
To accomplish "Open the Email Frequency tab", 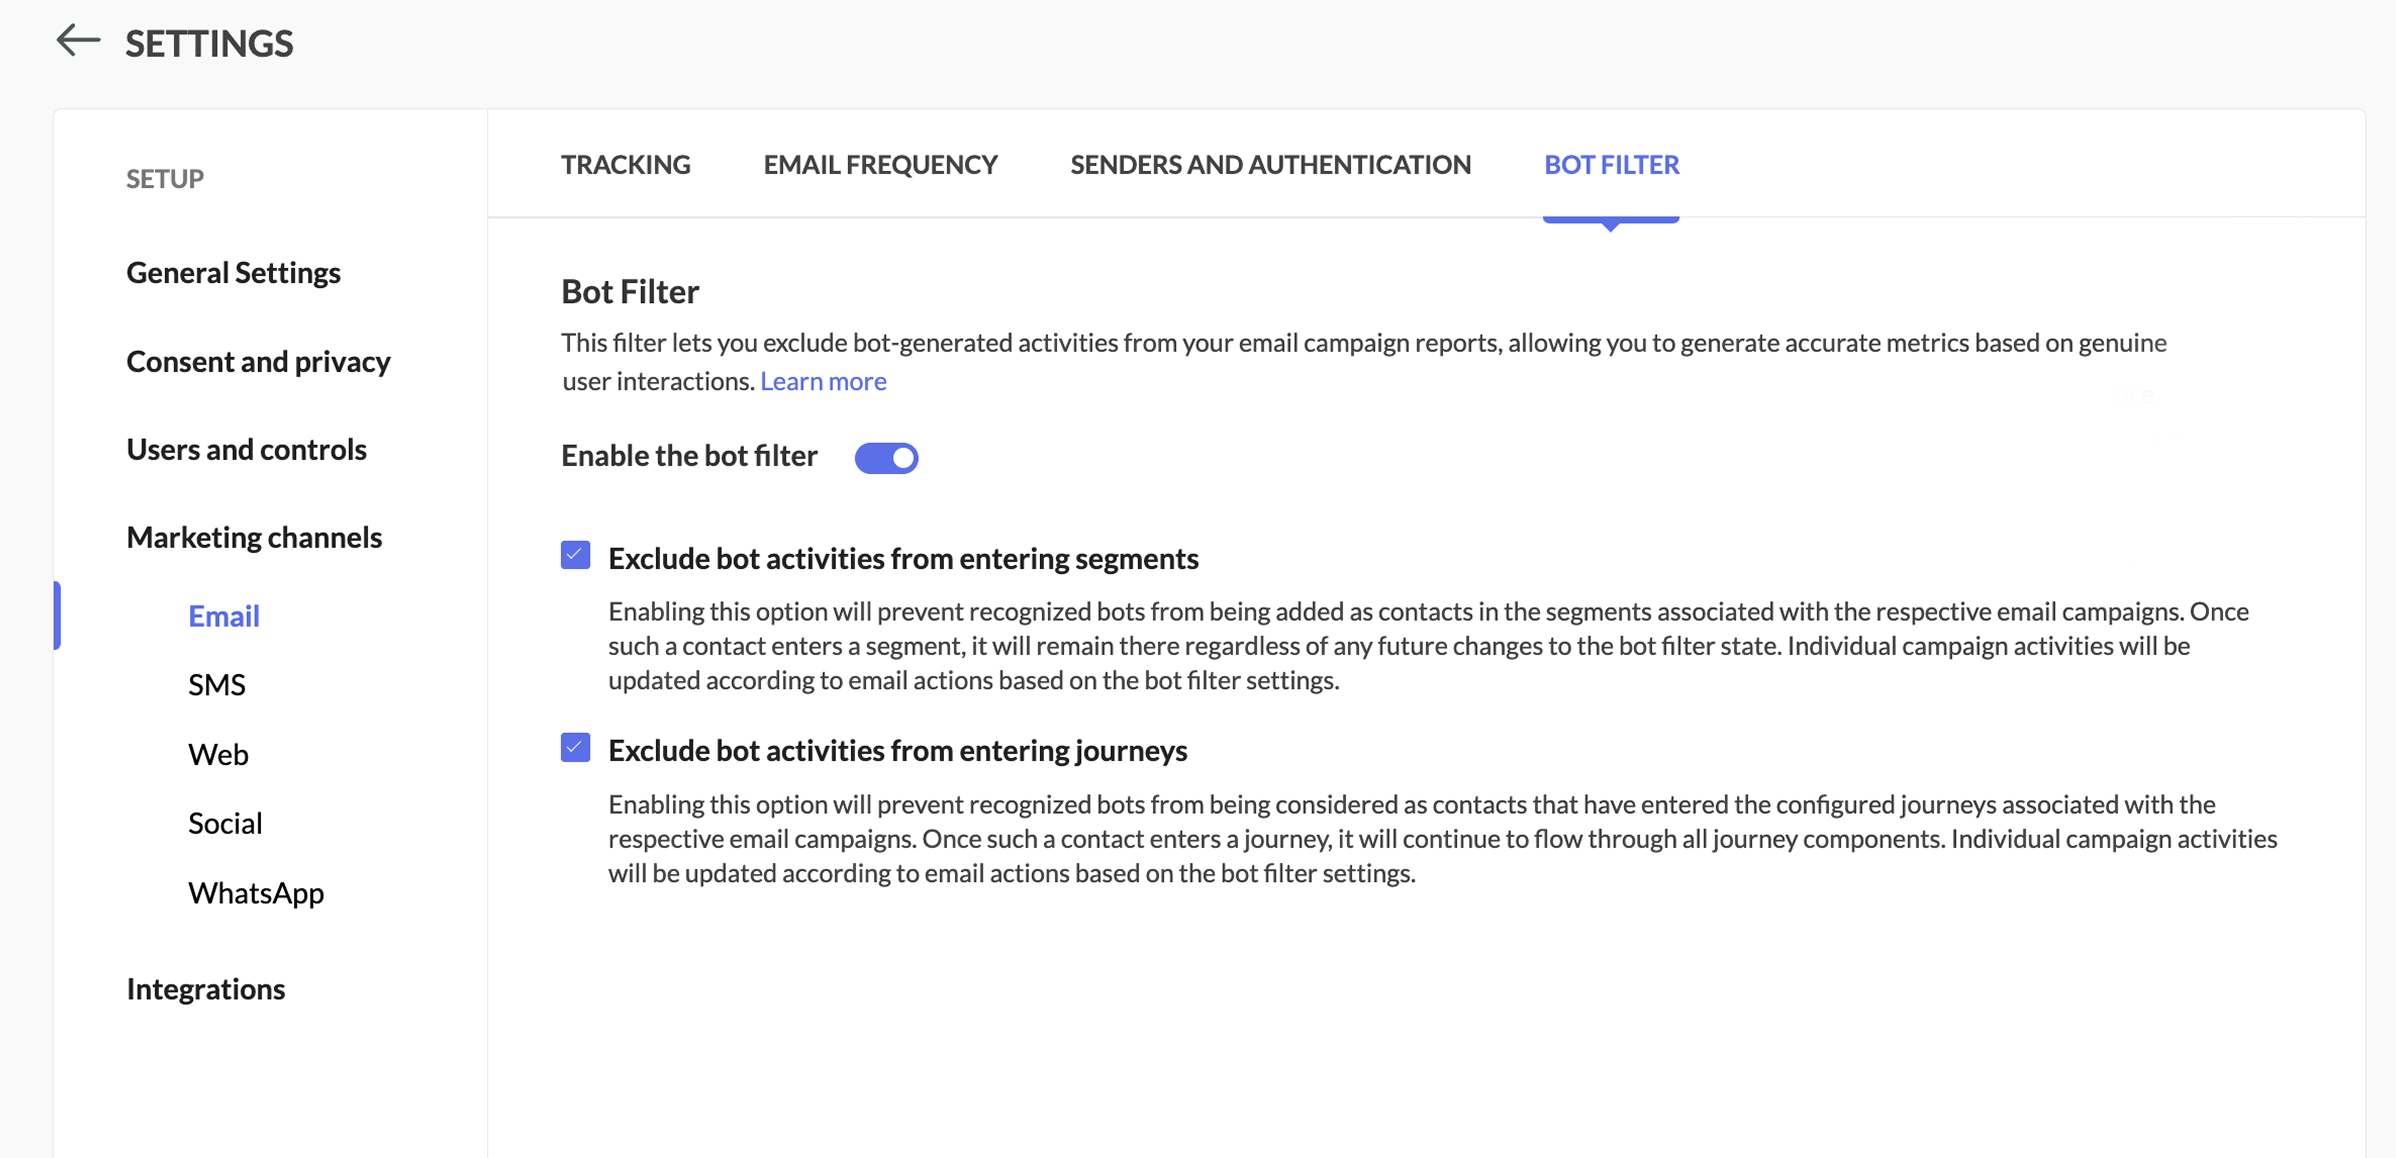I will (880, 165).
